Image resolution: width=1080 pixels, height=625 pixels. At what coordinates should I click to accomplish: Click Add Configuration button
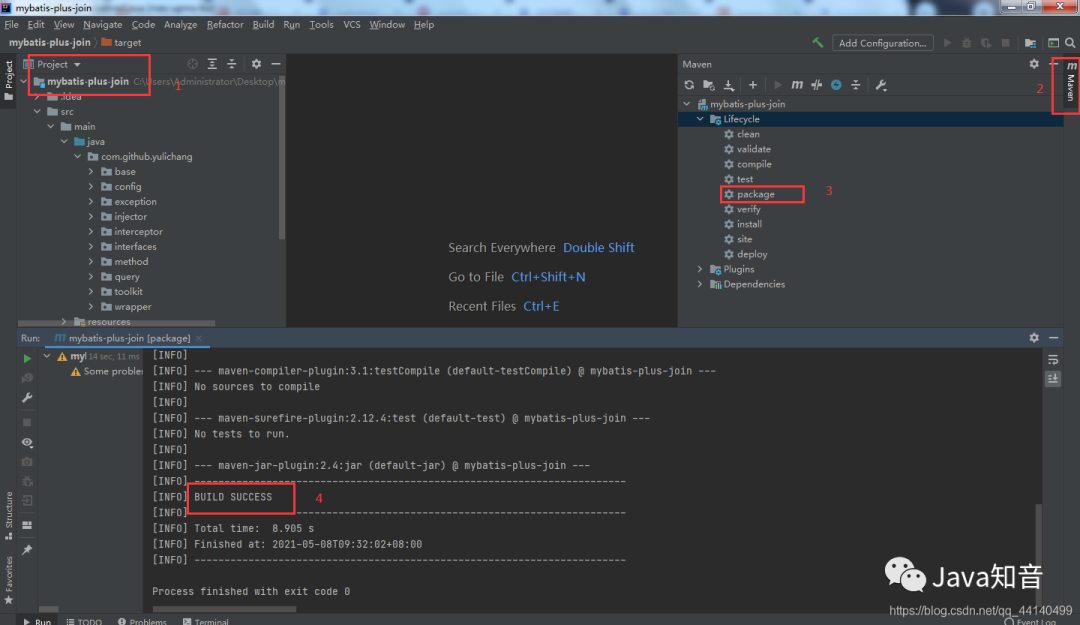(x=882, y=43)
